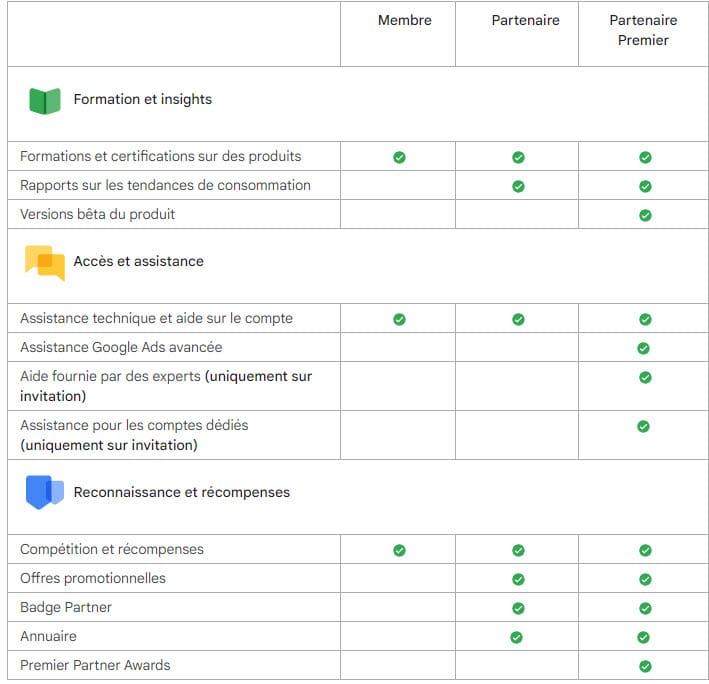The image size is (709, 684).
Task: Click Partenaire checkmark for Rapports sur les tendances
Action: [518, 186]
